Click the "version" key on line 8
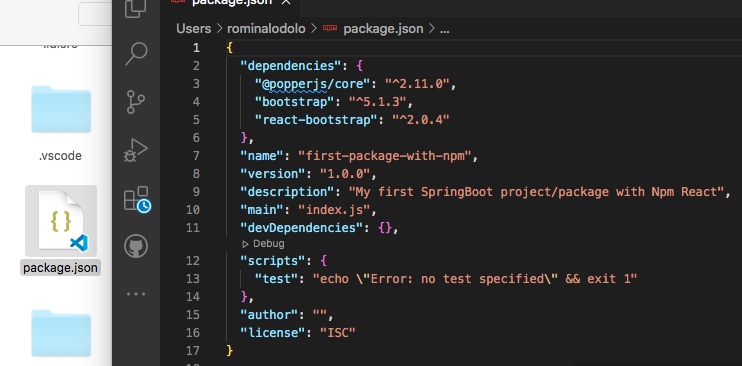Screen dimensions: 742x366 pyautogui.click(x=273, y=174)
